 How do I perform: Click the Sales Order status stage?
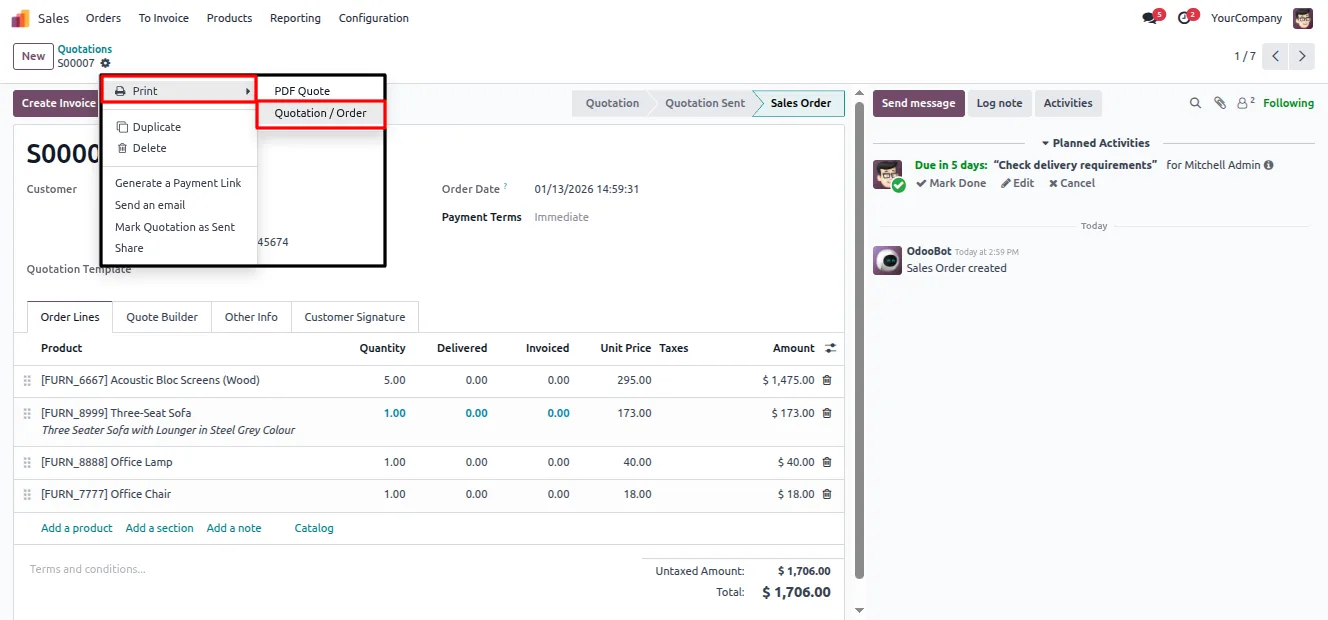[800, 103]
